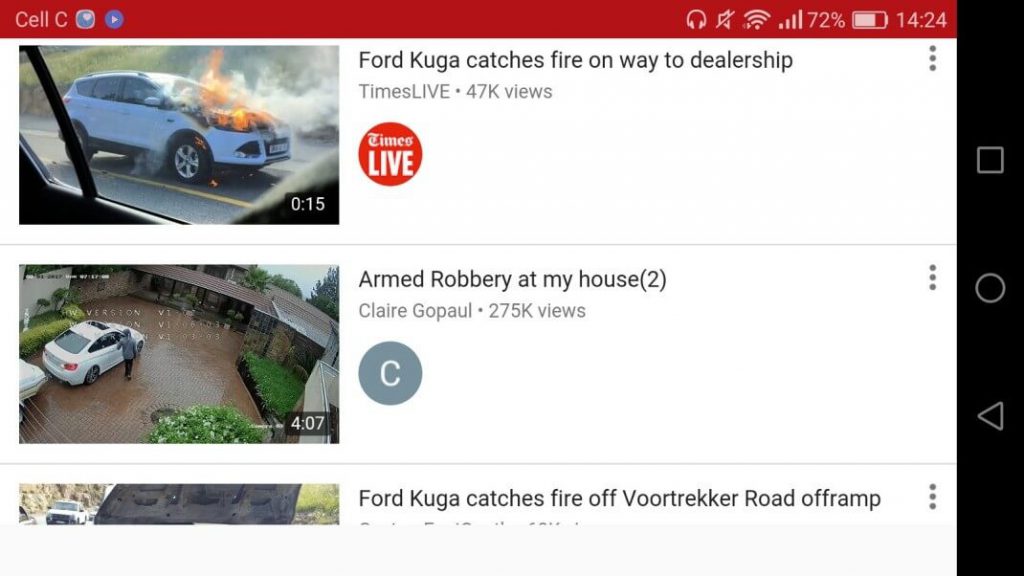Tap the muted sound status icon

coord(725,20)
